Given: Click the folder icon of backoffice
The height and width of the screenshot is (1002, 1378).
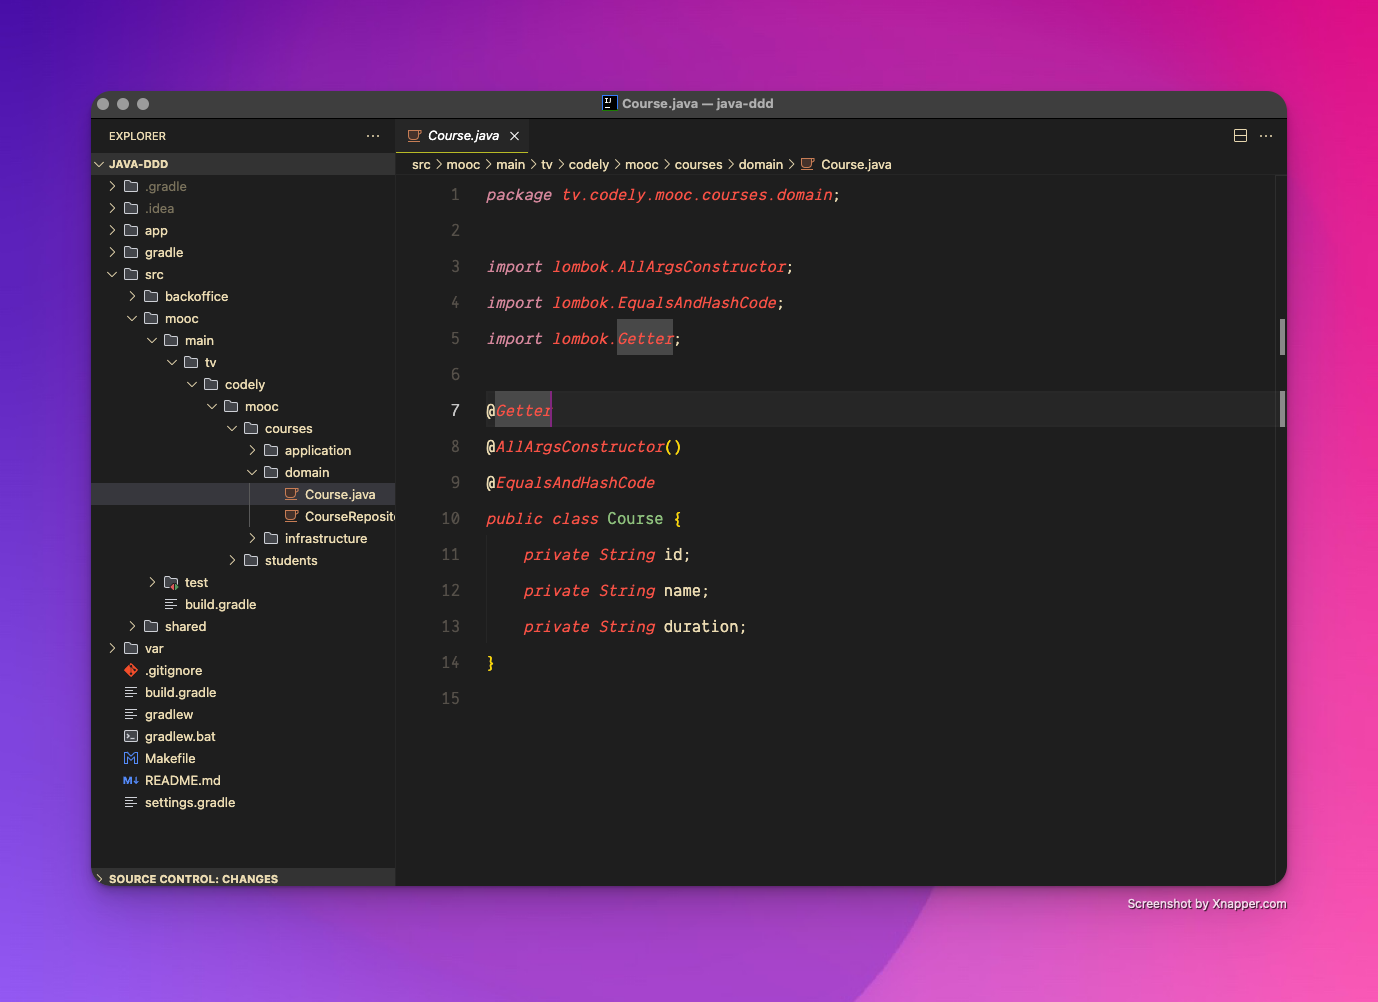Looking at the screenshot, I should coord(151,296).
